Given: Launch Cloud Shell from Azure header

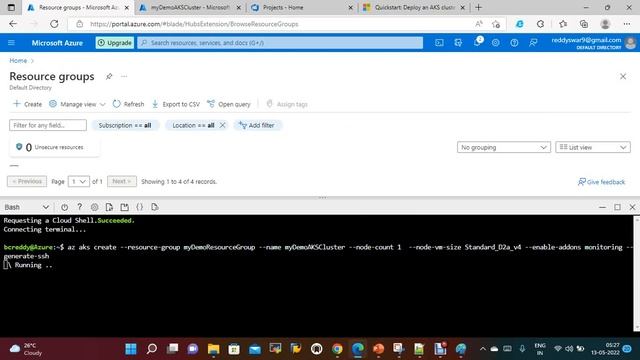Looking at the screenshot, I should pyautogui.click(x=439, y=43).
